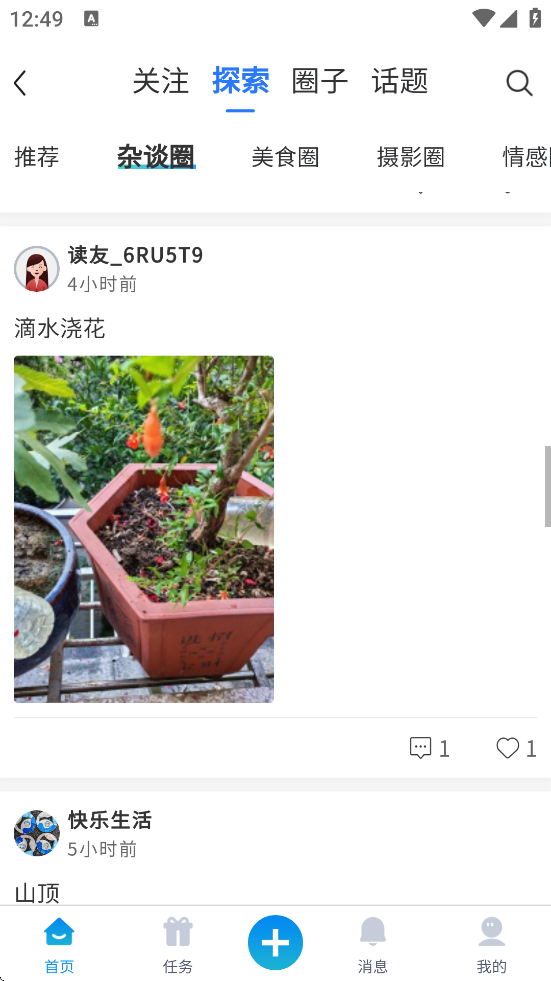Switch to 圈子 tab
Screen dimensions: 551x981
pyautogui.click(x=320, y=81)
